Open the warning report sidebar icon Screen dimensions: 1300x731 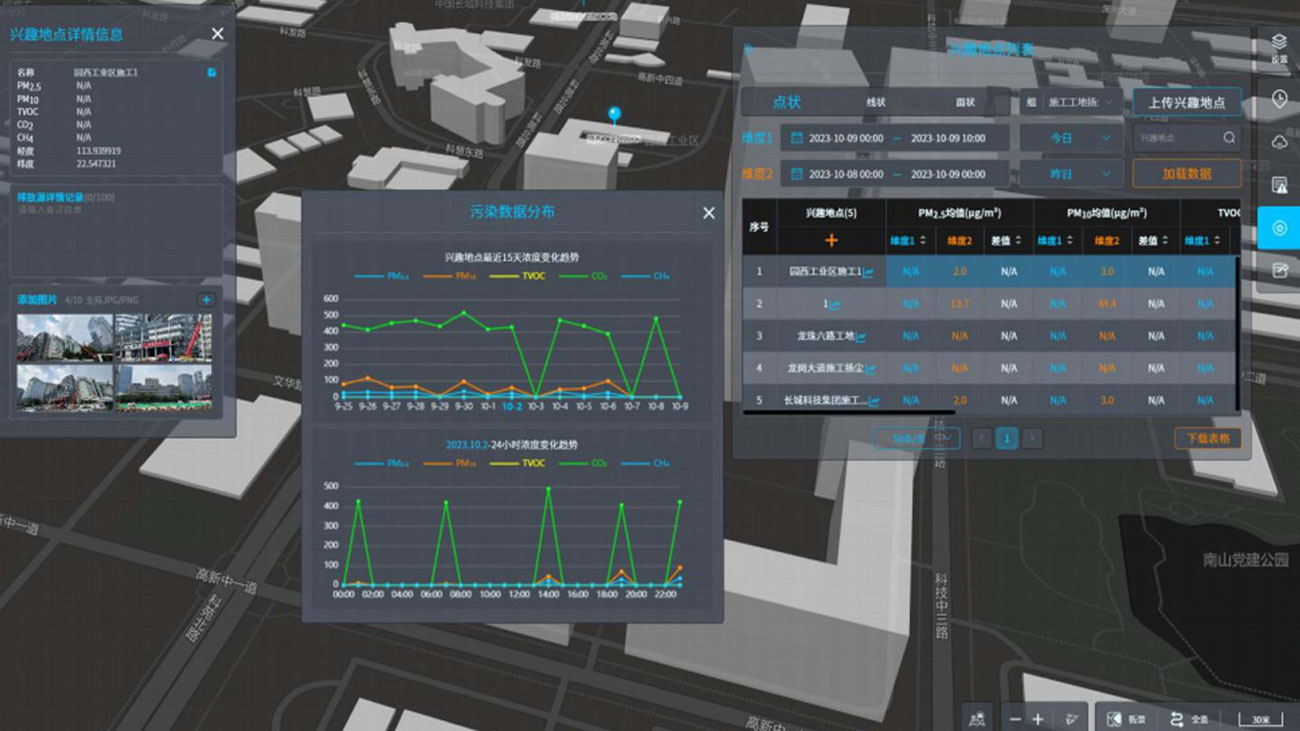click(1279, 185)
